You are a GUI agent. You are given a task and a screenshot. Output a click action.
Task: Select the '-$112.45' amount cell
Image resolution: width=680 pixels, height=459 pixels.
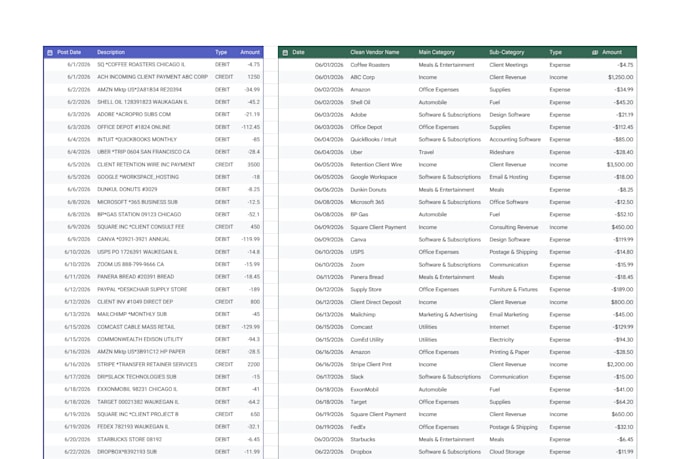click(623, 127)
